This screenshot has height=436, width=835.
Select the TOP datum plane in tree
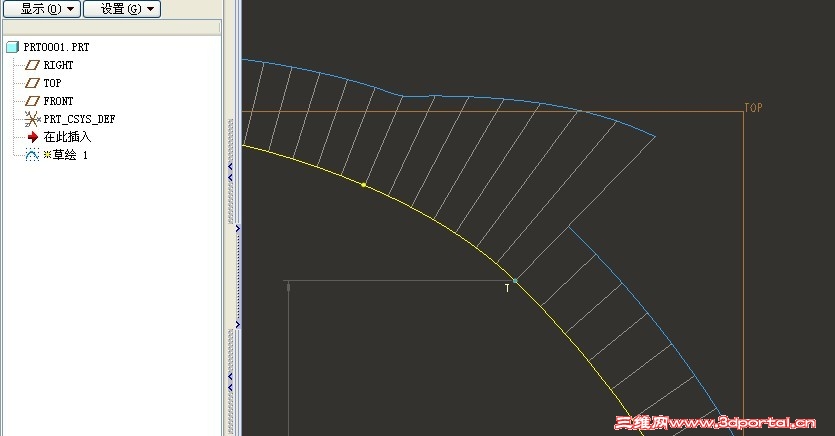click(x=52, y=83)
